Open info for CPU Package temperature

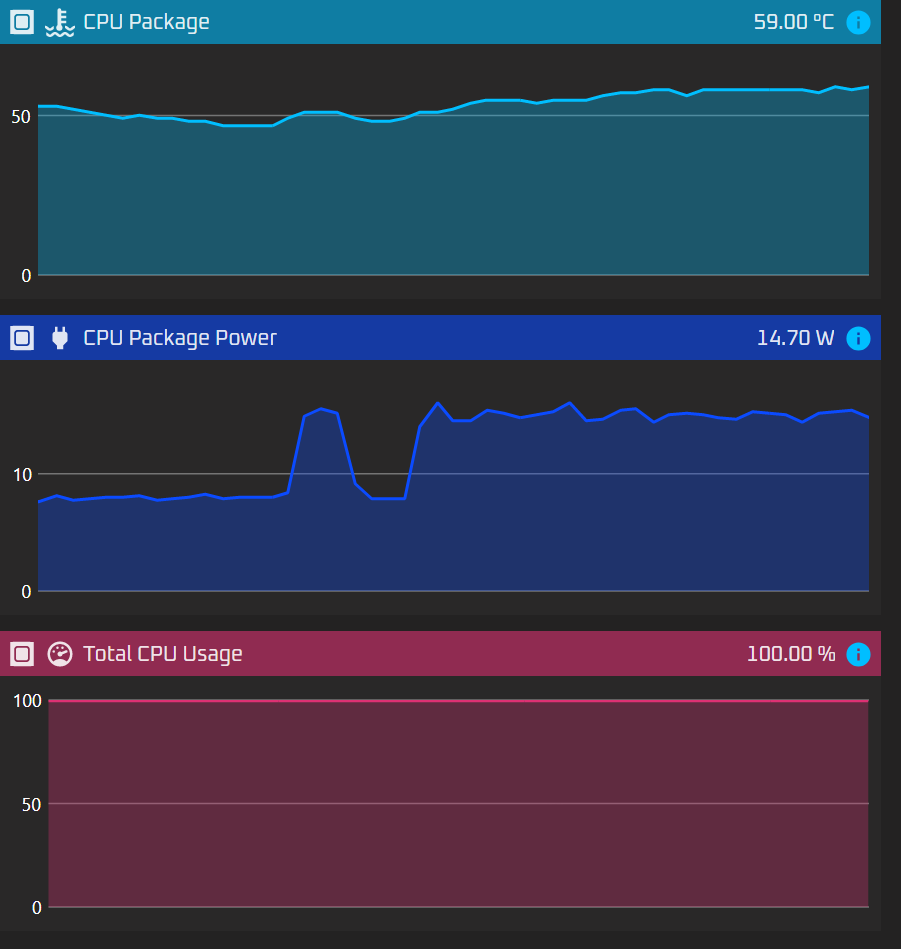858,22
